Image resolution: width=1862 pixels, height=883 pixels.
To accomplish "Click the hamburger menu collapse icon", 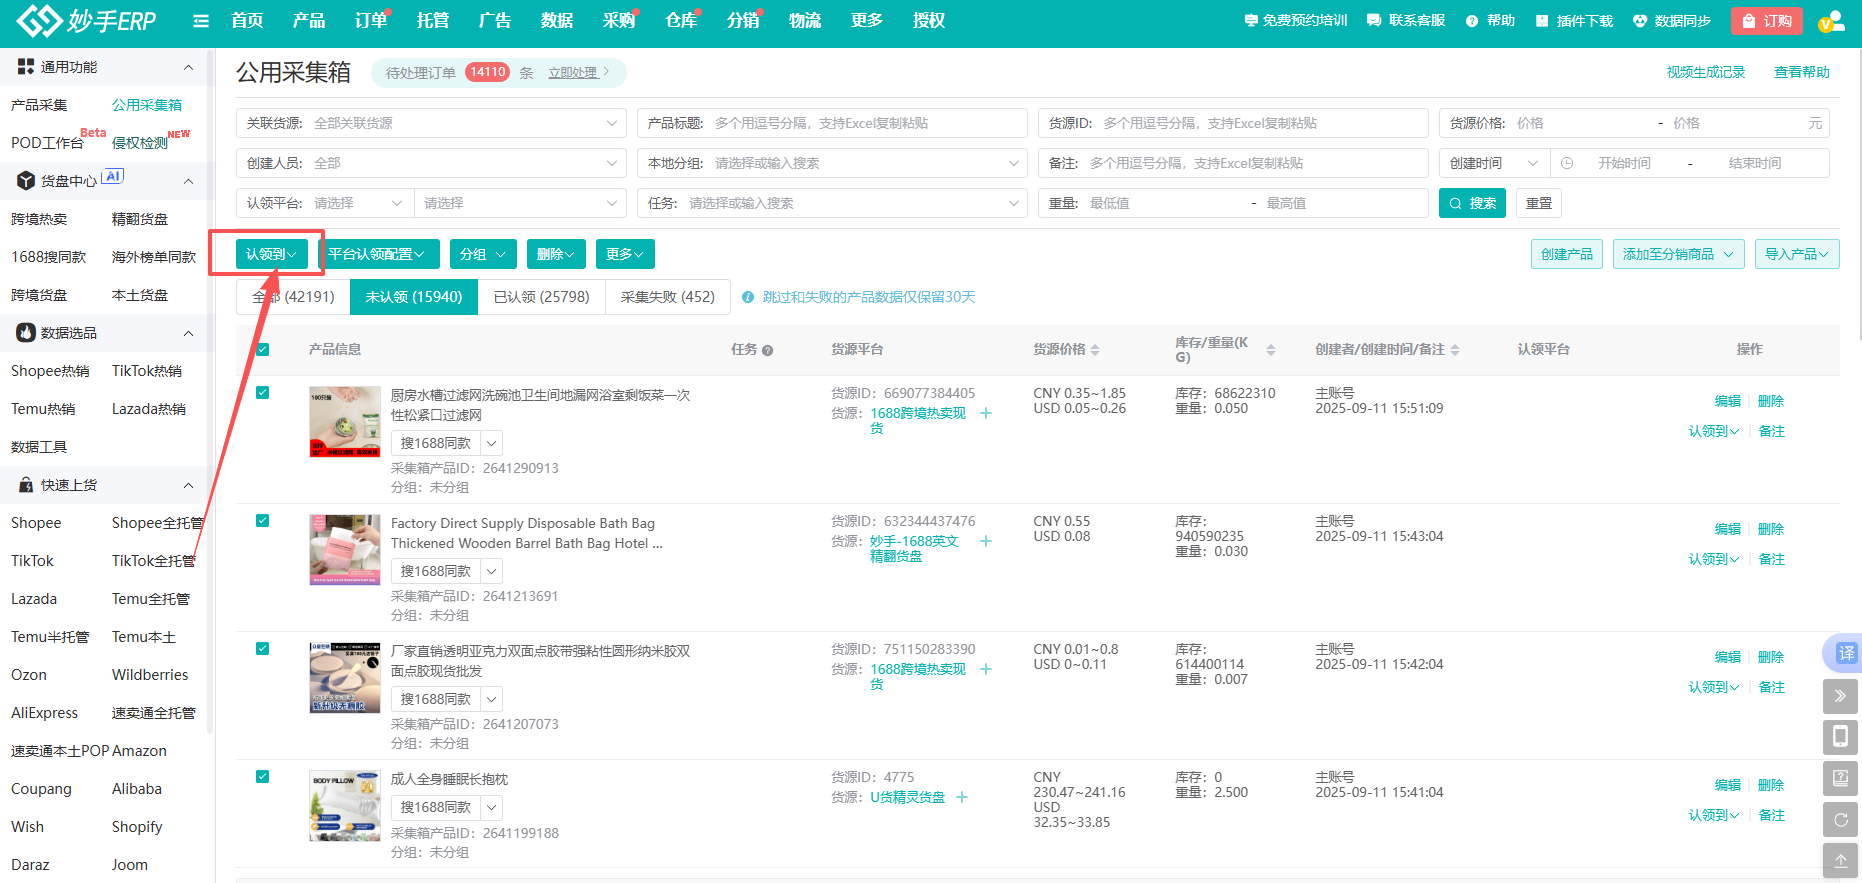I will 201,21.
